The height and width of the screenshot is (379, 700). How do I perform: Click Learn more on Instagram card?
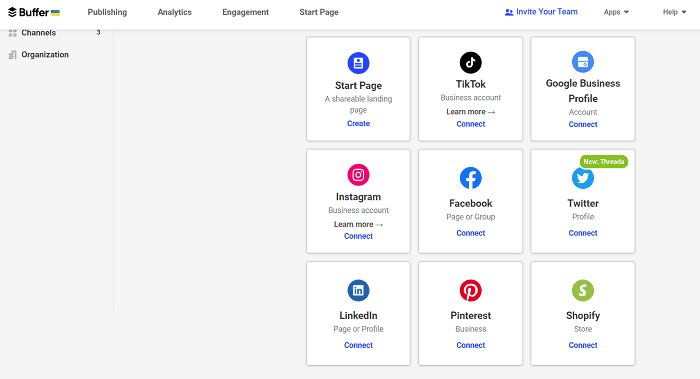pyautogui.click(x=358, y=224)
